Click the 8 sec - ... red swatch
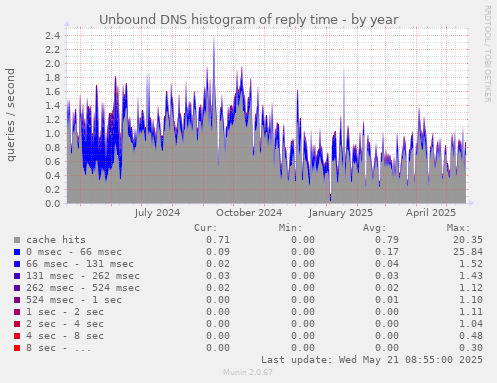This screenshot has height=383, width=497. pyautogui.click(x=17, y=348)
